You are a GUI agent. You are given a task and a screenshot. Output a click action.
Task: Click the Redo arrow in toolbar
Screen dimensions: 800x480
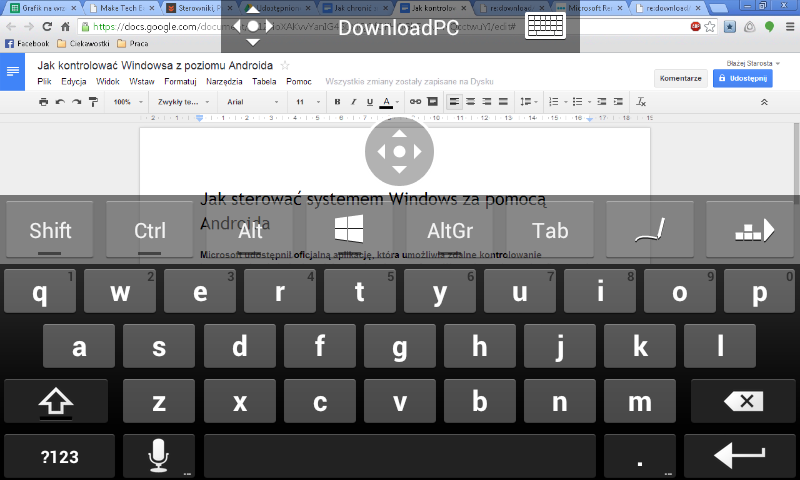coord(77,102)
